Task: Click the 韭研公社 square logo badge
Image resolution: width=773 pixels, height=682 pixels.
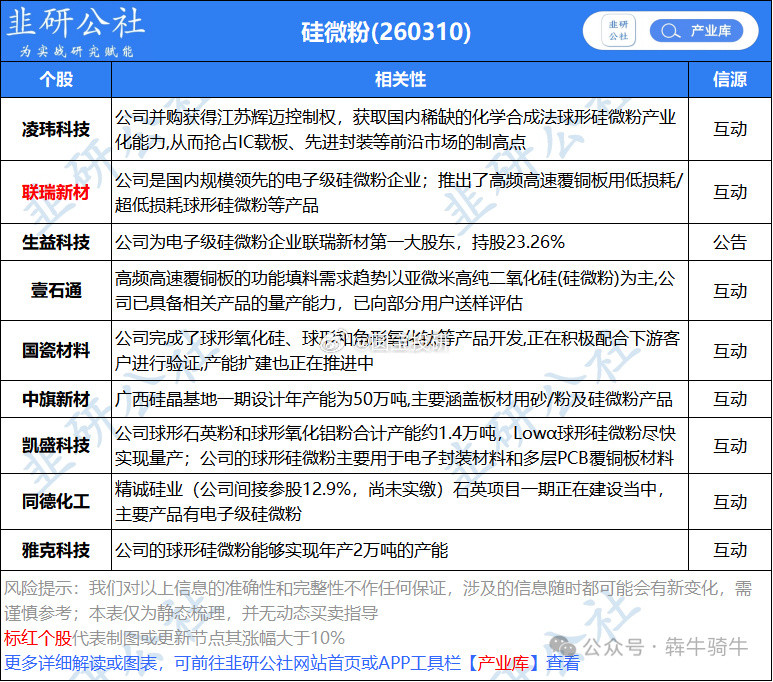Action: [x=618, y=31]
